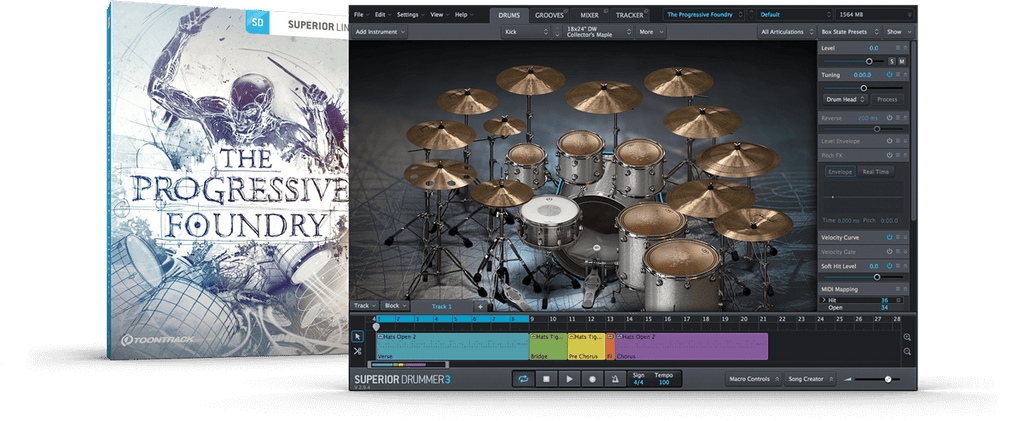Open the Level section menu icon
This screenshot has height=421, width=1024.
click(898, 48)
